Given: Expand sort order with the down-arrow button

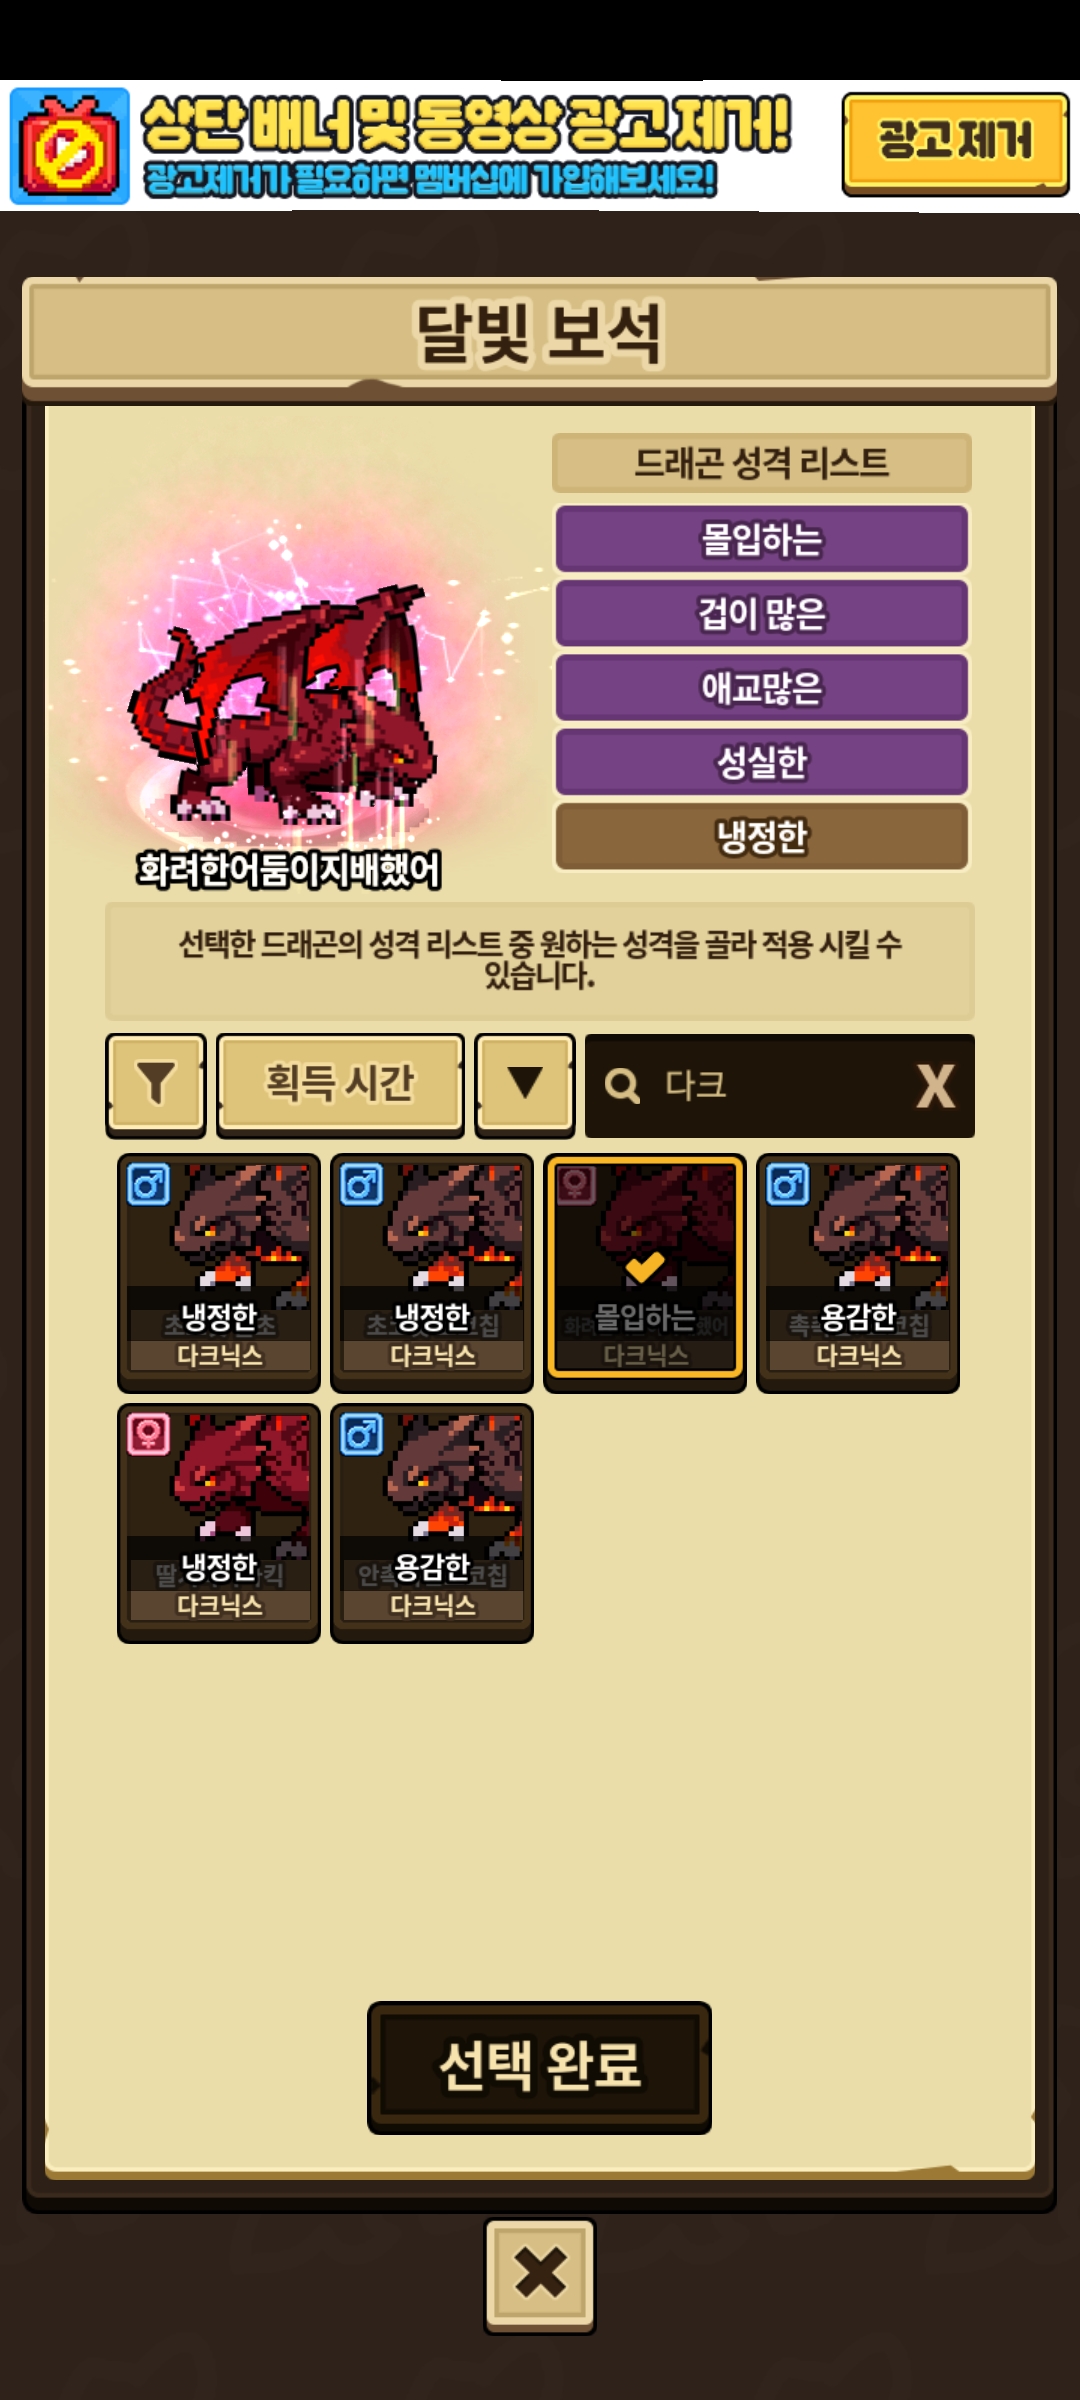Looking at the screenshot, I should pos(525,1085).
